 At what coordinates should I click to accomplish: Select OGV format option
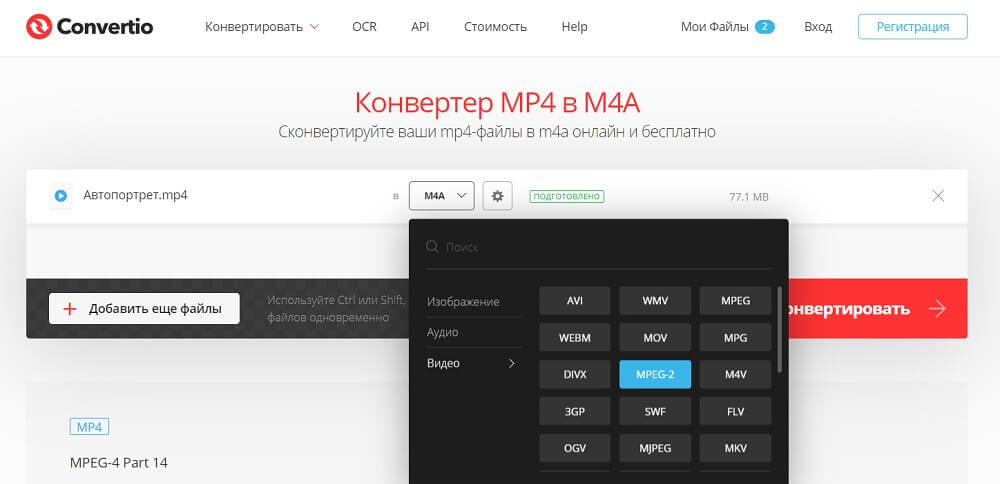tap(575, 448)
